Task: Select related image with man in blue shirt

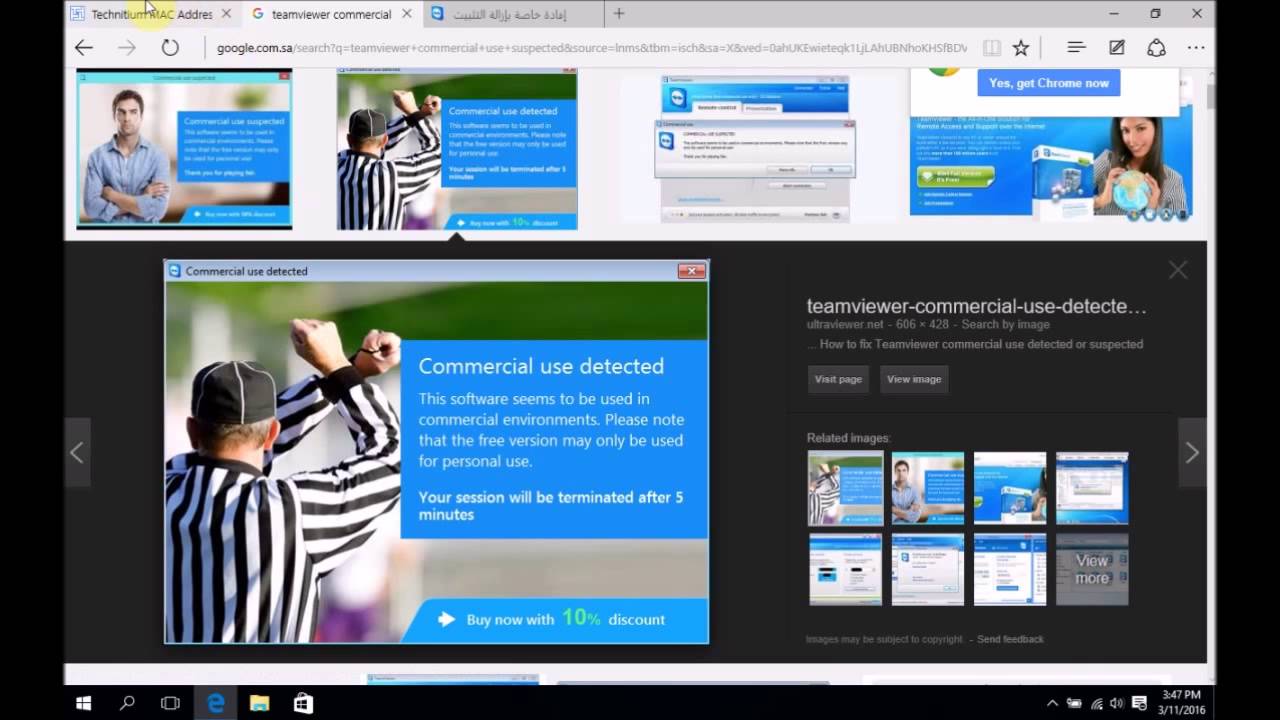Action: click(x=928, y=488)
